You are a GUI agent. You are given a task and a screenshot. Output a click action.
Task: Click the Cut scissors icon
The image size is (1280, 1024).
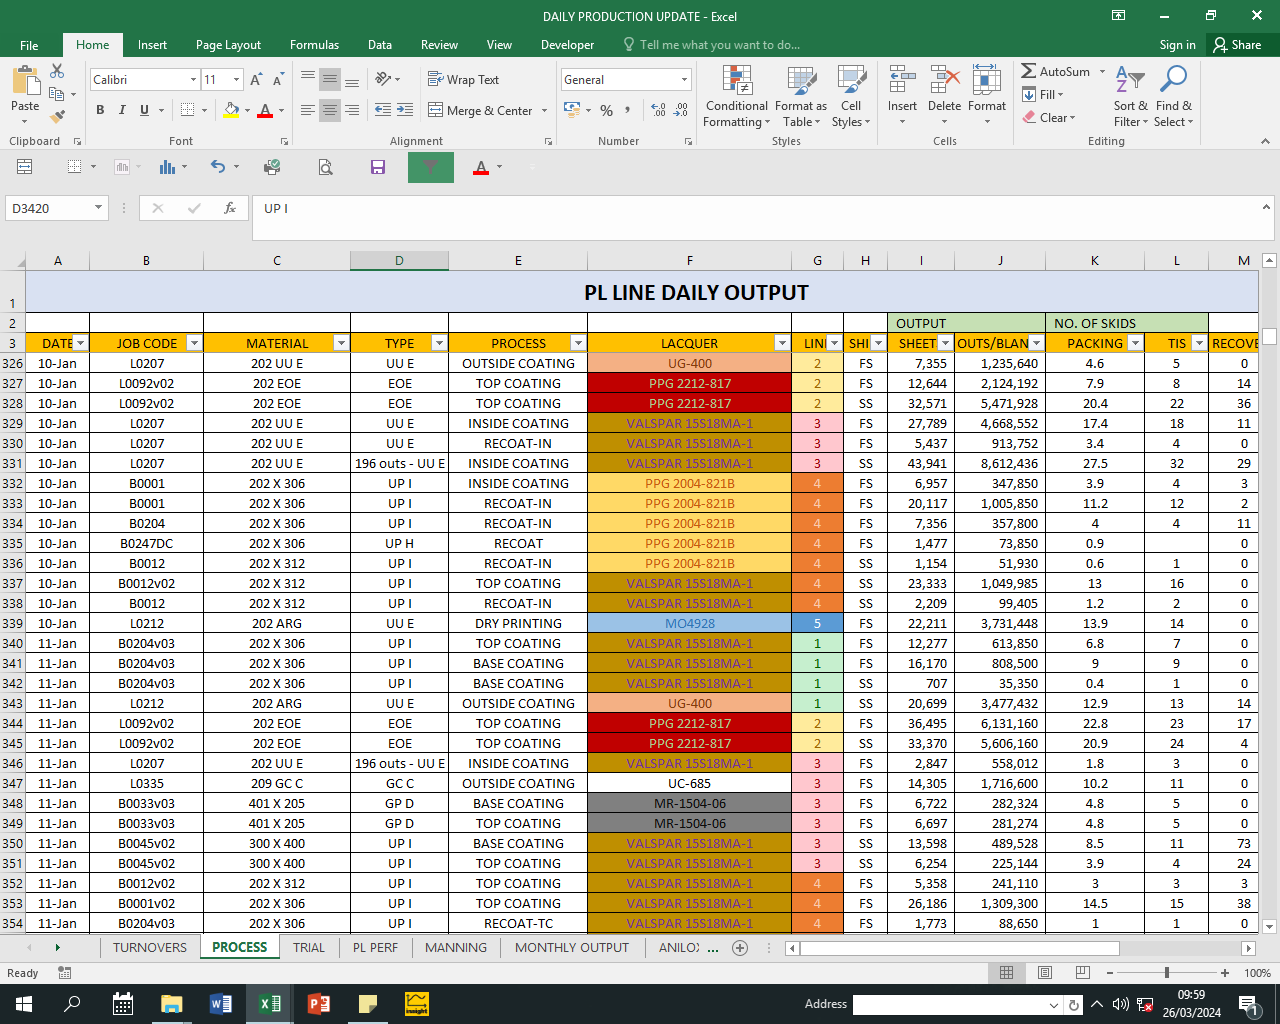(57, 71)
